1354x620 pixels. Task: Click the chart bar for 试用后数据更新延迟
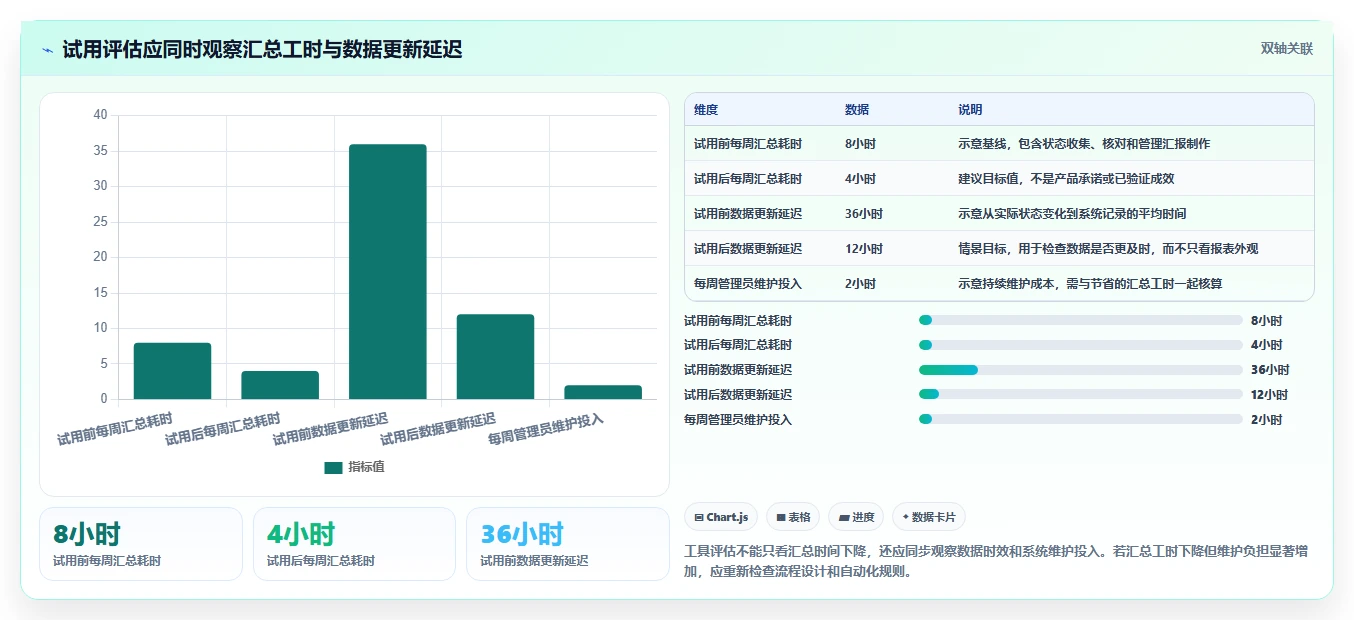[495, 357]
